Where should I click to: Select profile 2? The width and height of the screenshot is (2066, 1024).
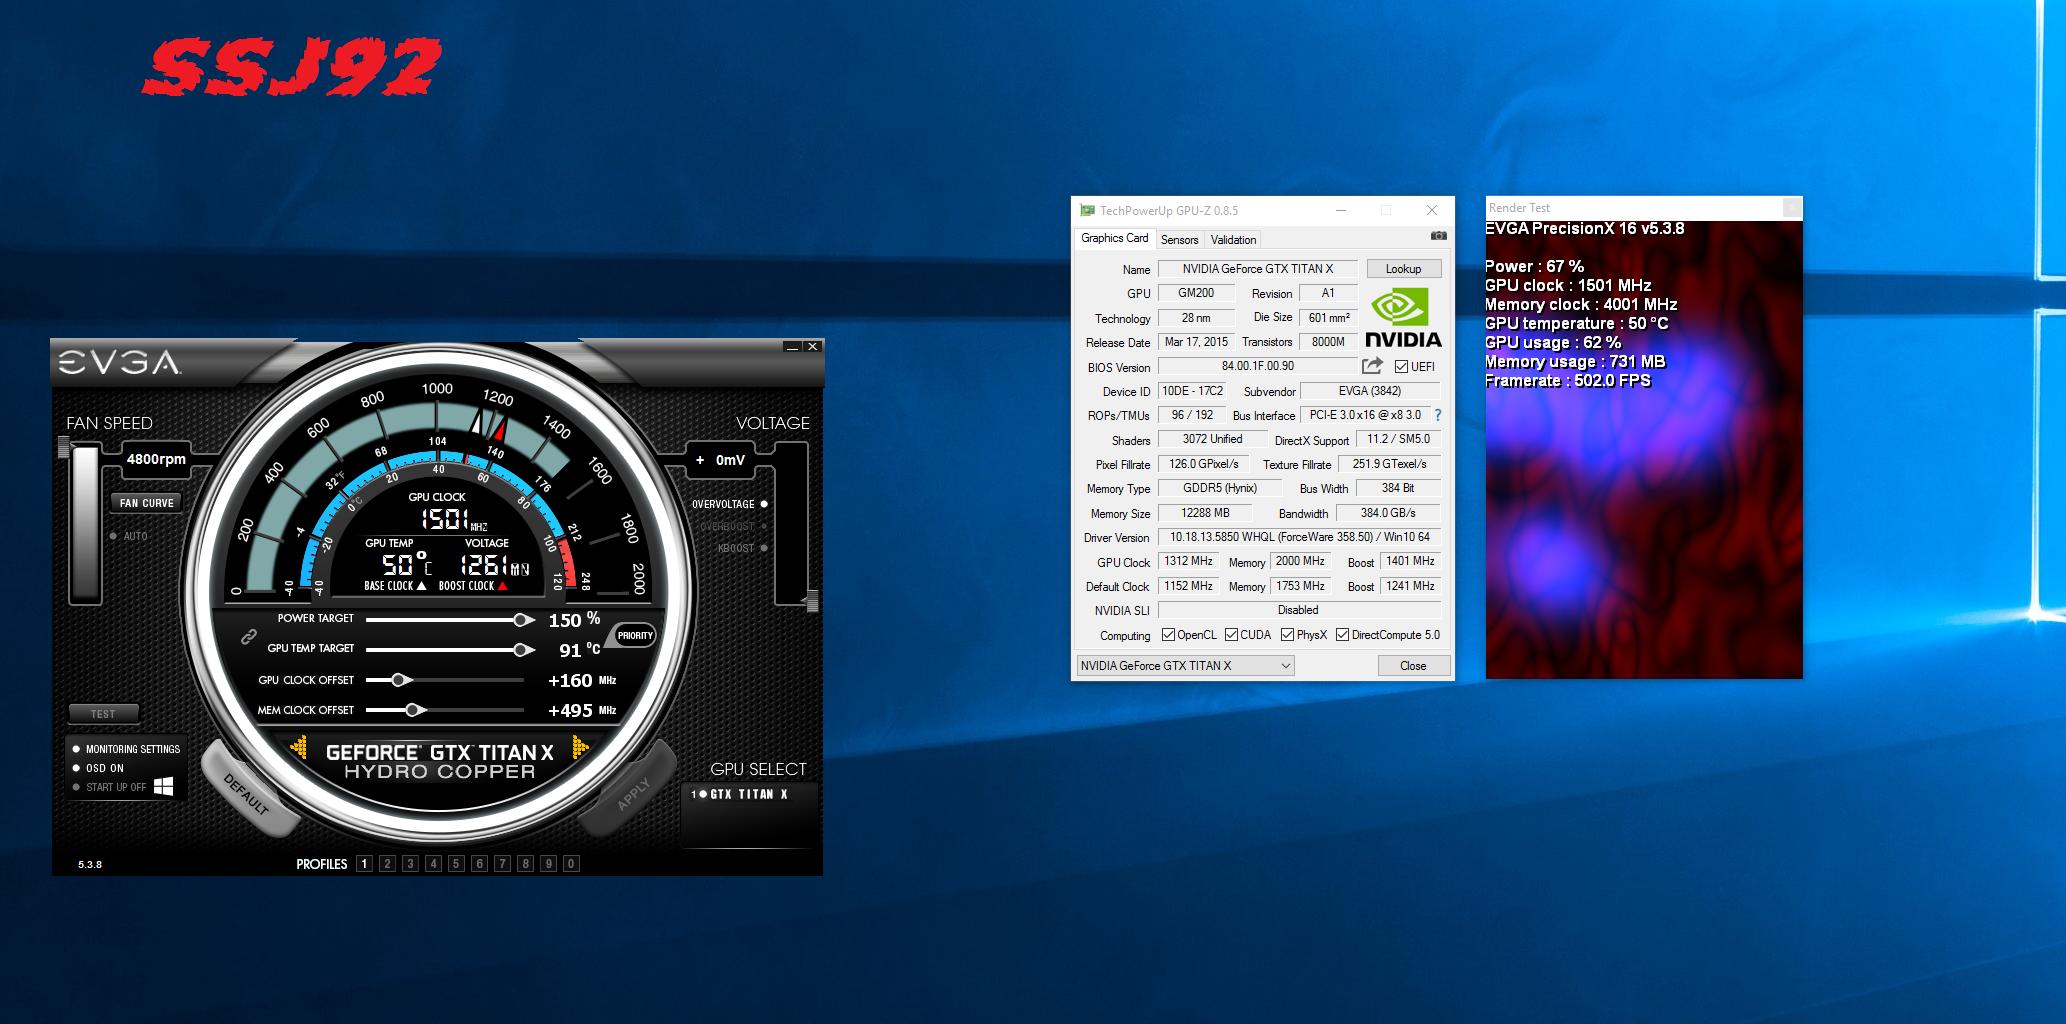click(x=387, y=864)
